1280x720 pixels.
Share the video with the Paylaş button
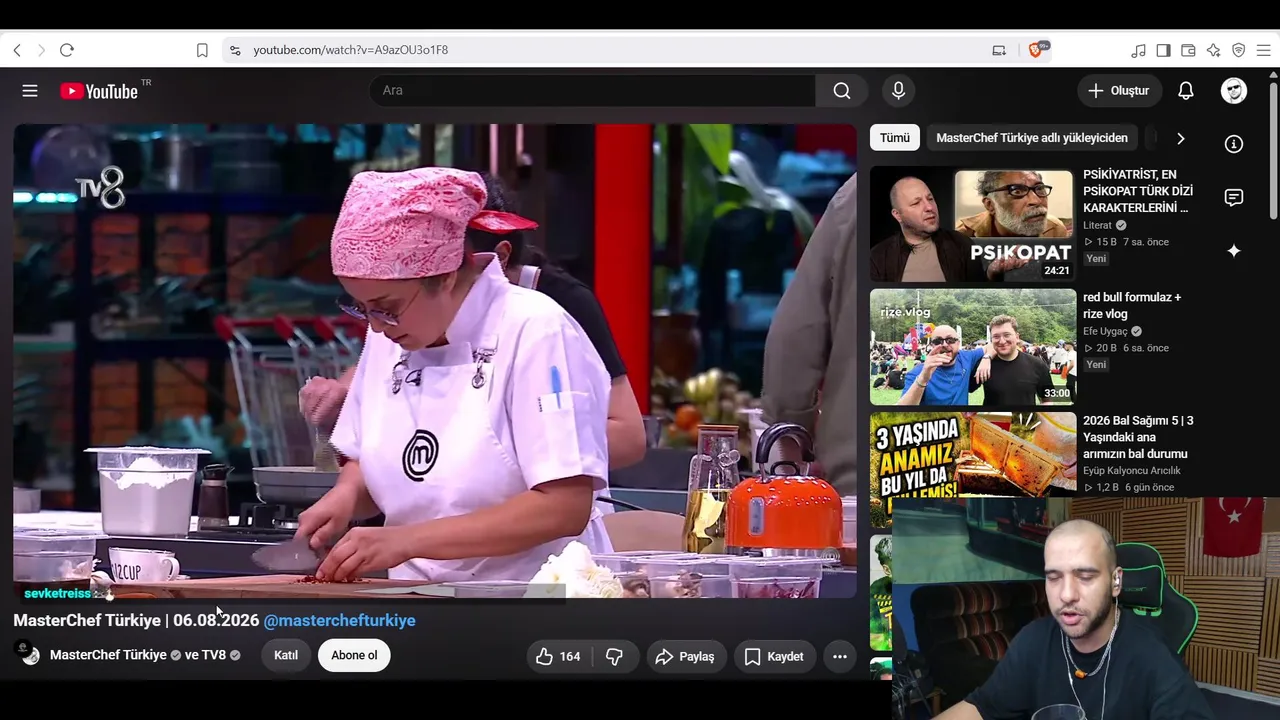685,657
